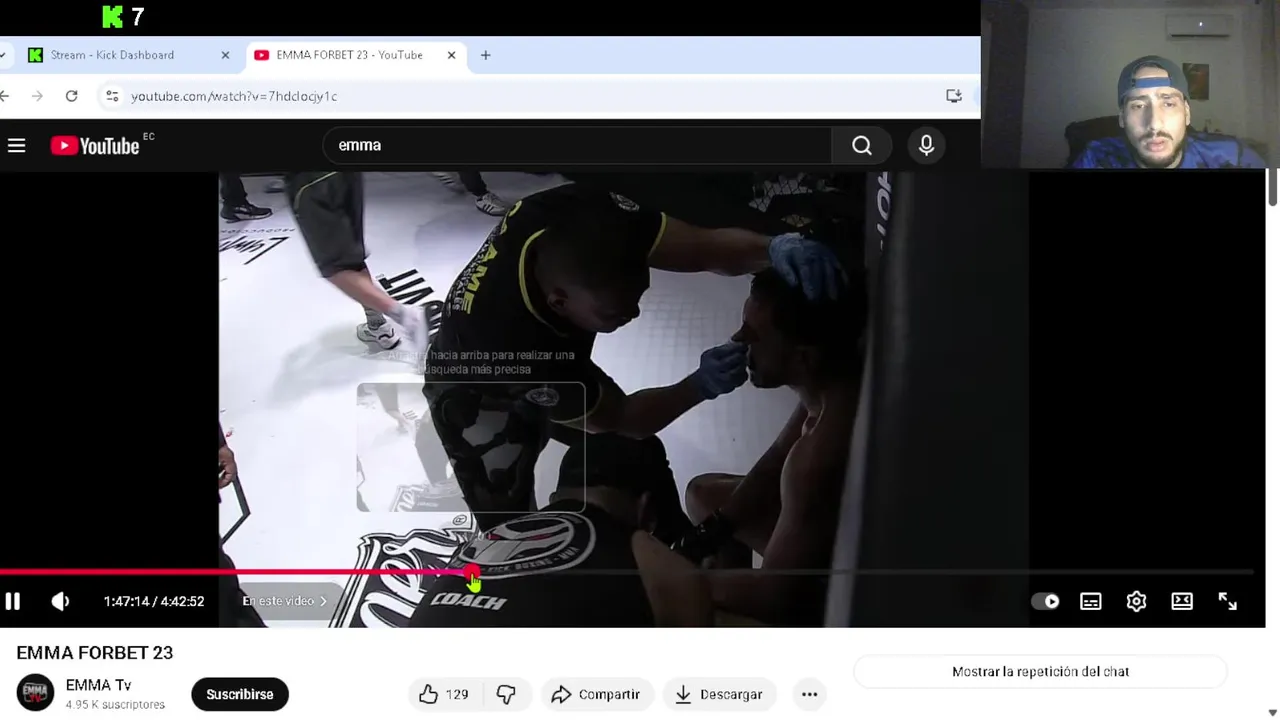Image resolution: width=1280 pixels, height=720 pixels.
Task: Turn on subtitles captions
Action: [x=1091, y=601]
